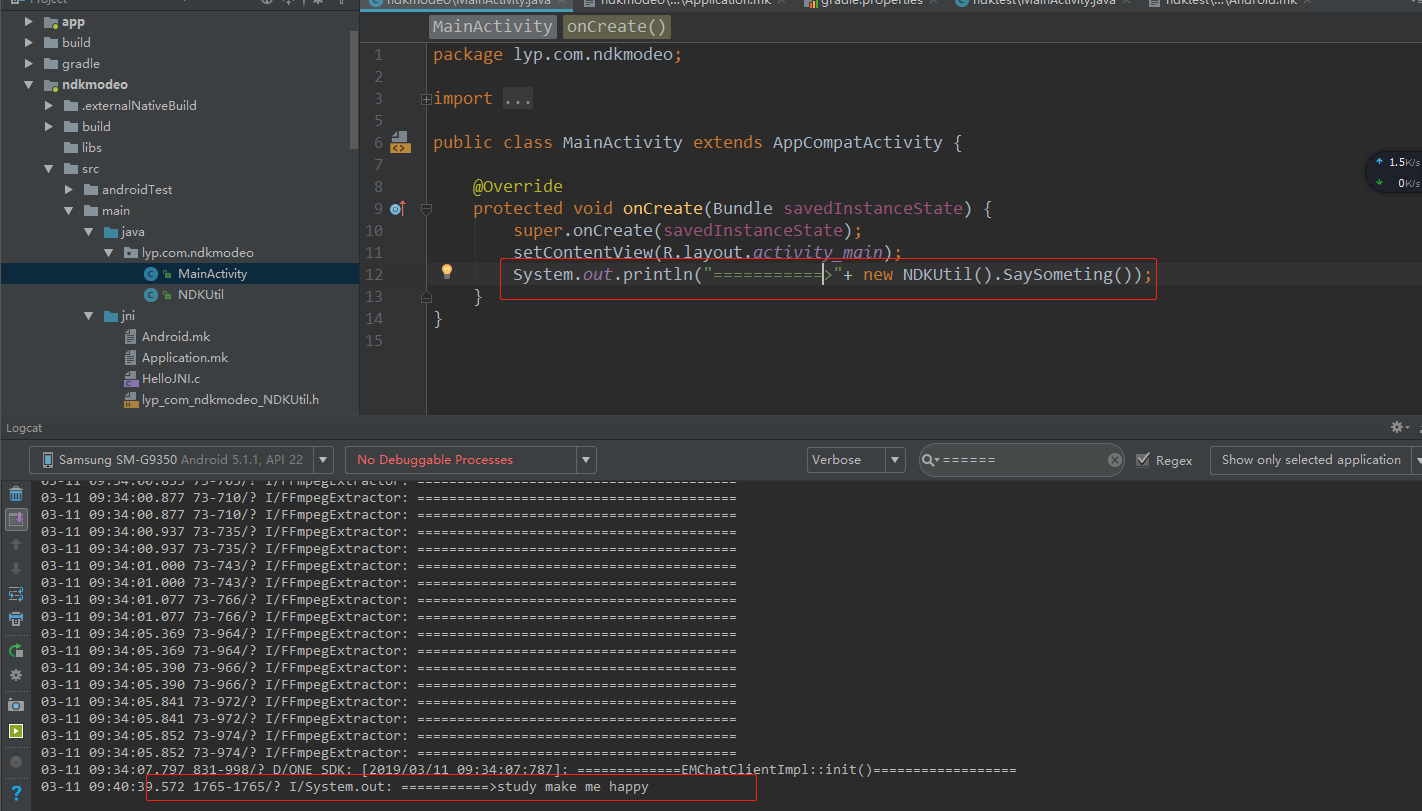Expand the .externalNativeBuild folder
1422x811 pixels.
[49, 105]
